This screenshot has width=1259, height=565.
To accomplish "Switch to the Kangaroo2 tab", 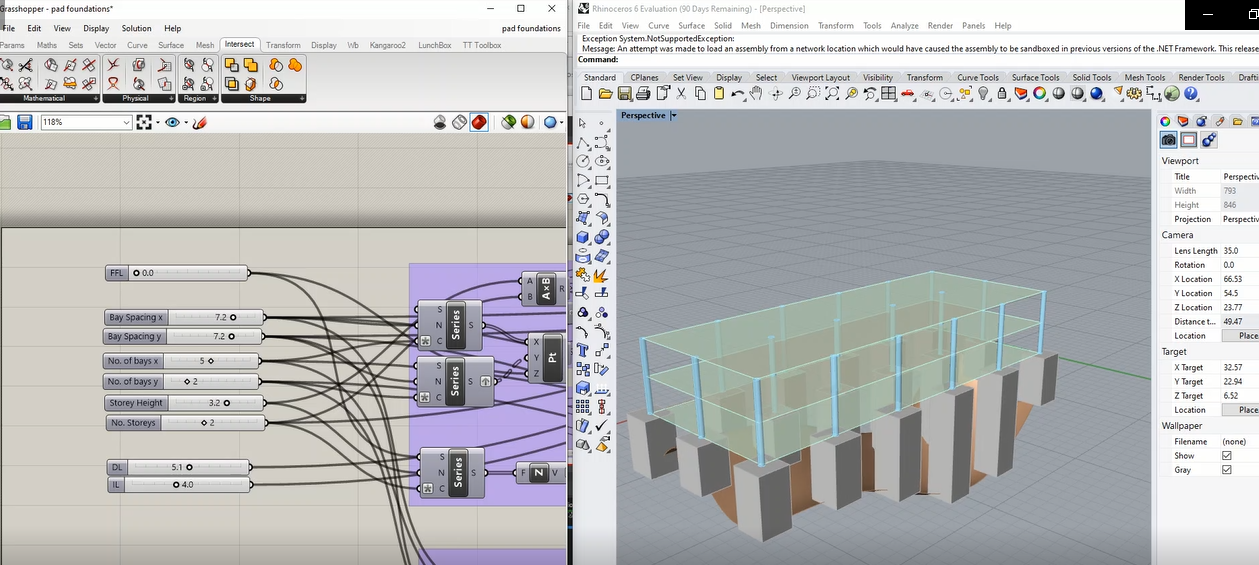I will point(387,45).
